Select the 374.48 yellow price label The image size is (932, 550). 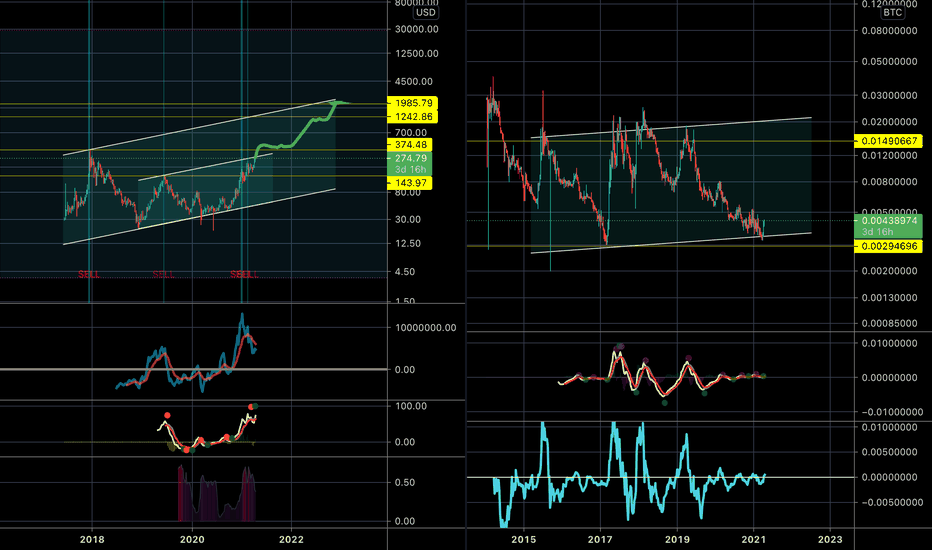[x=410, y=144]
